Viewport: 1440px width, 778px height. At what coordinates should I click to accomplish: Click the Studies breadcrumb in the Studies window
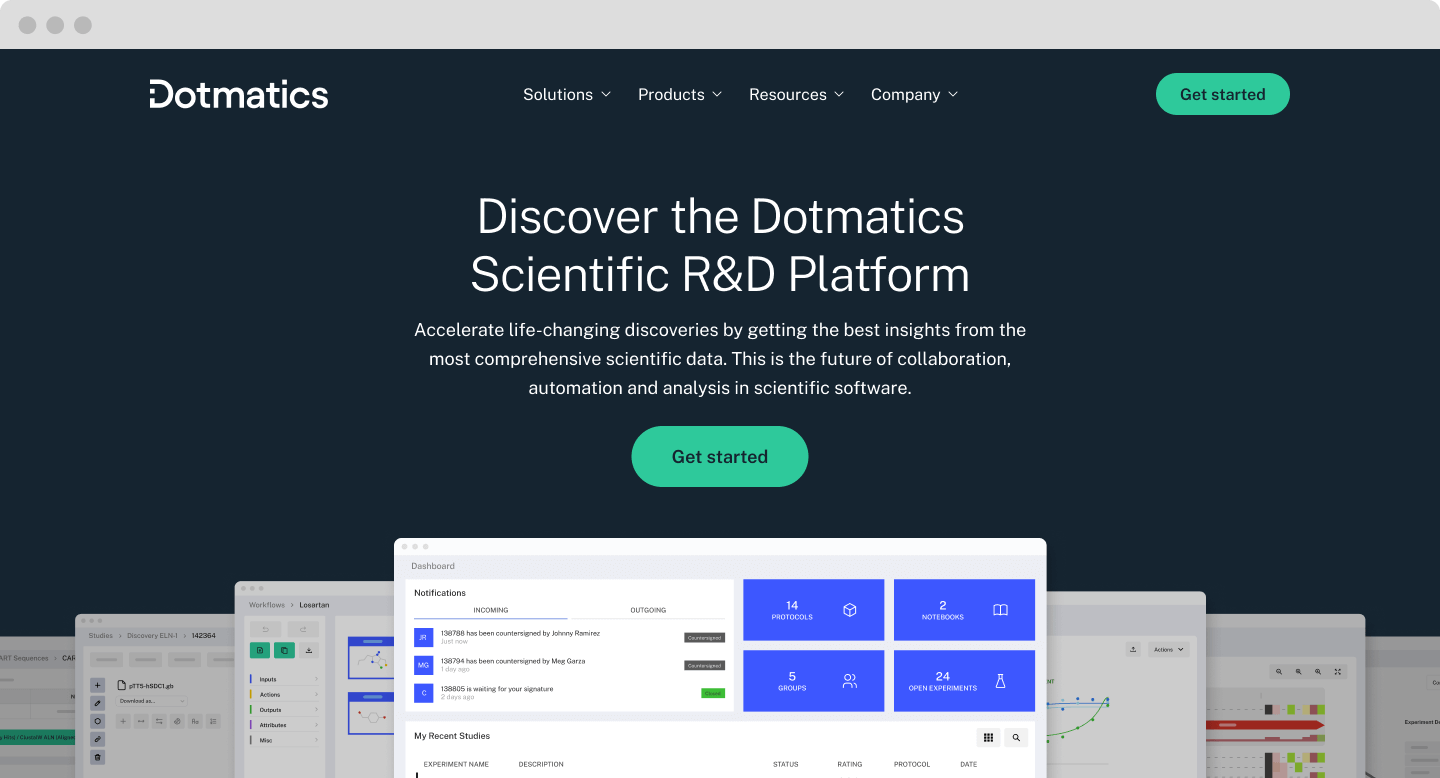100,635
